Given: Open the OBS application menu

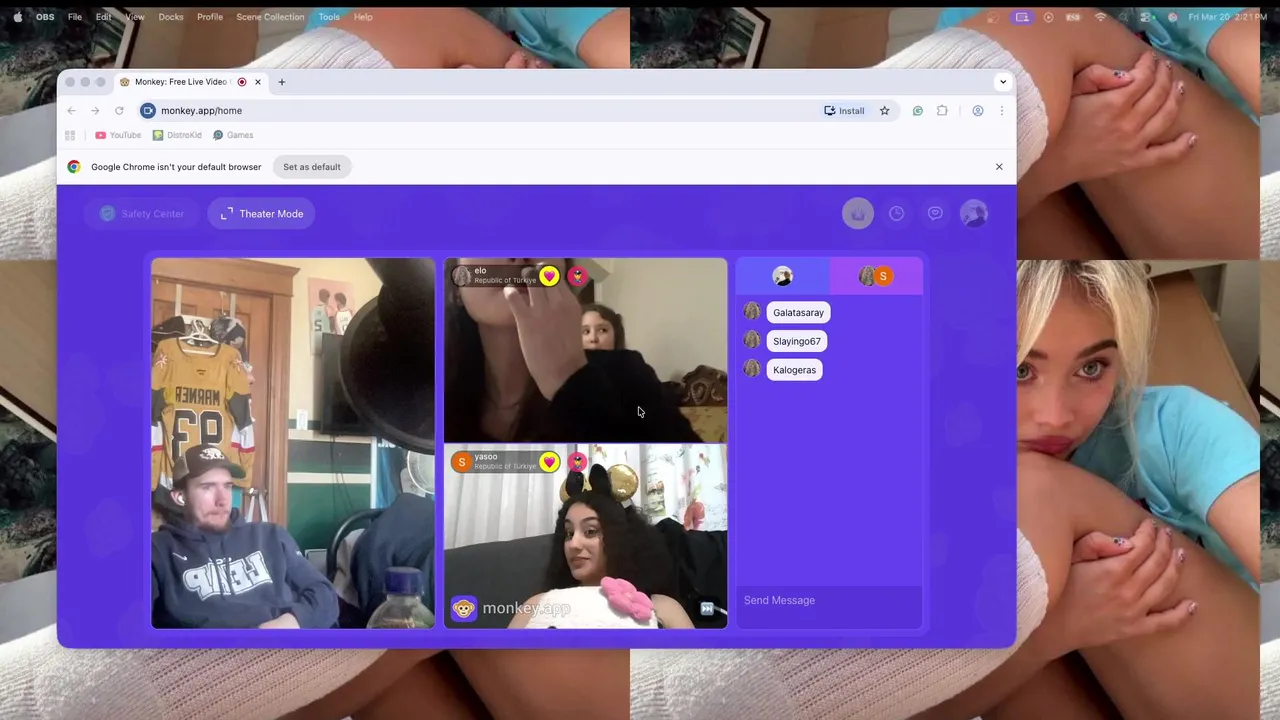Looking at the screenshot, I should [45, 17].
